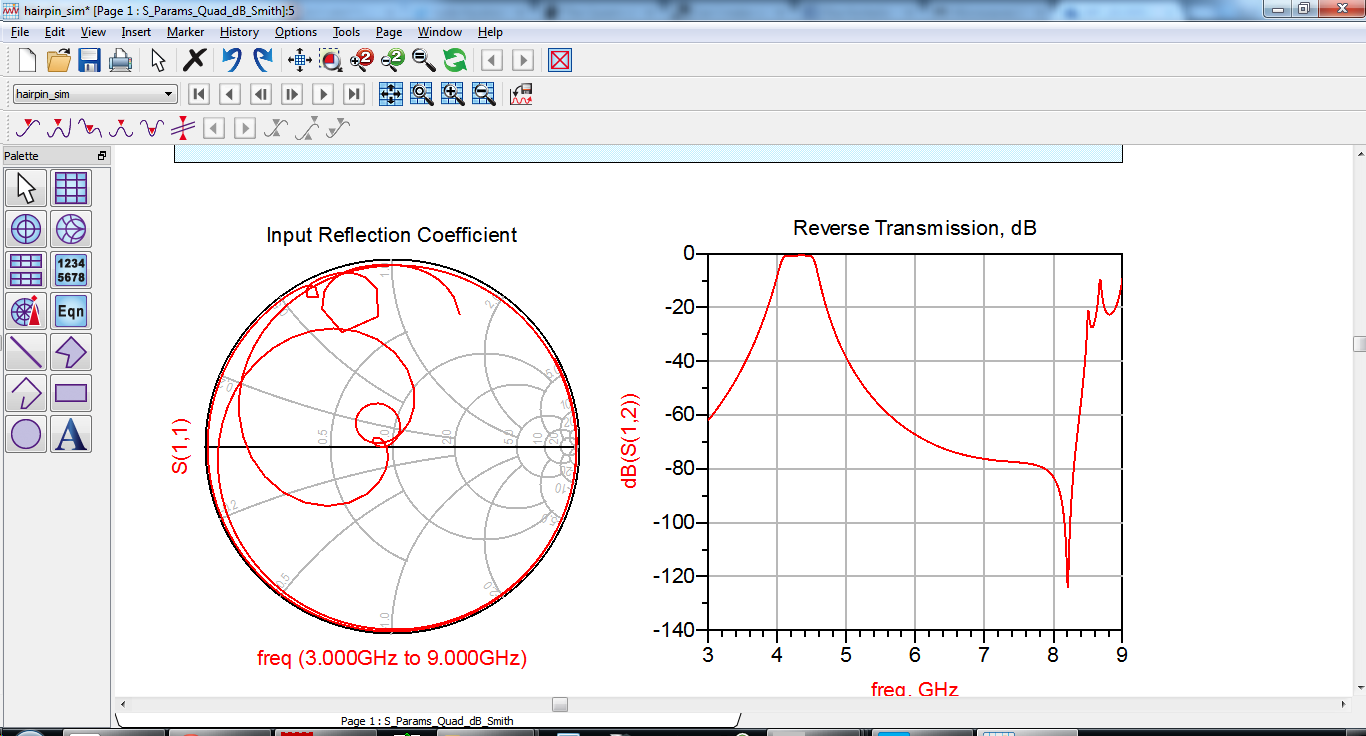Zoom in on plot (blue grid plus)
This screenshot has height=736, width=1366.
pos(453,94)
